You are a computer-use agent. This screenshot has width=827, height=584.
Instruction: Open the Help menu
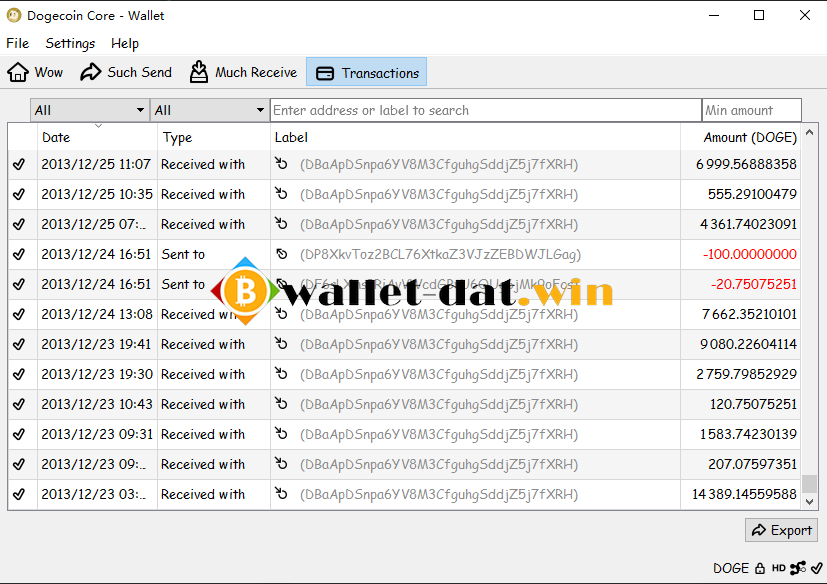coord(125,43)
